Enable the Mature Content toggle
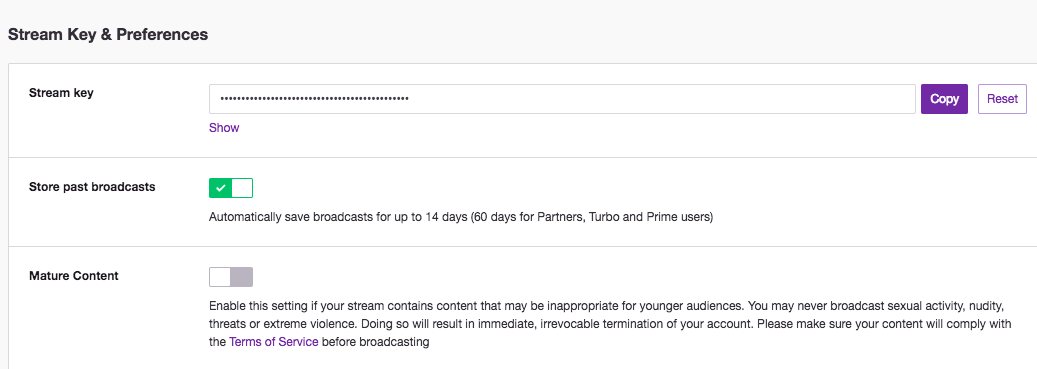 [231, 277]
